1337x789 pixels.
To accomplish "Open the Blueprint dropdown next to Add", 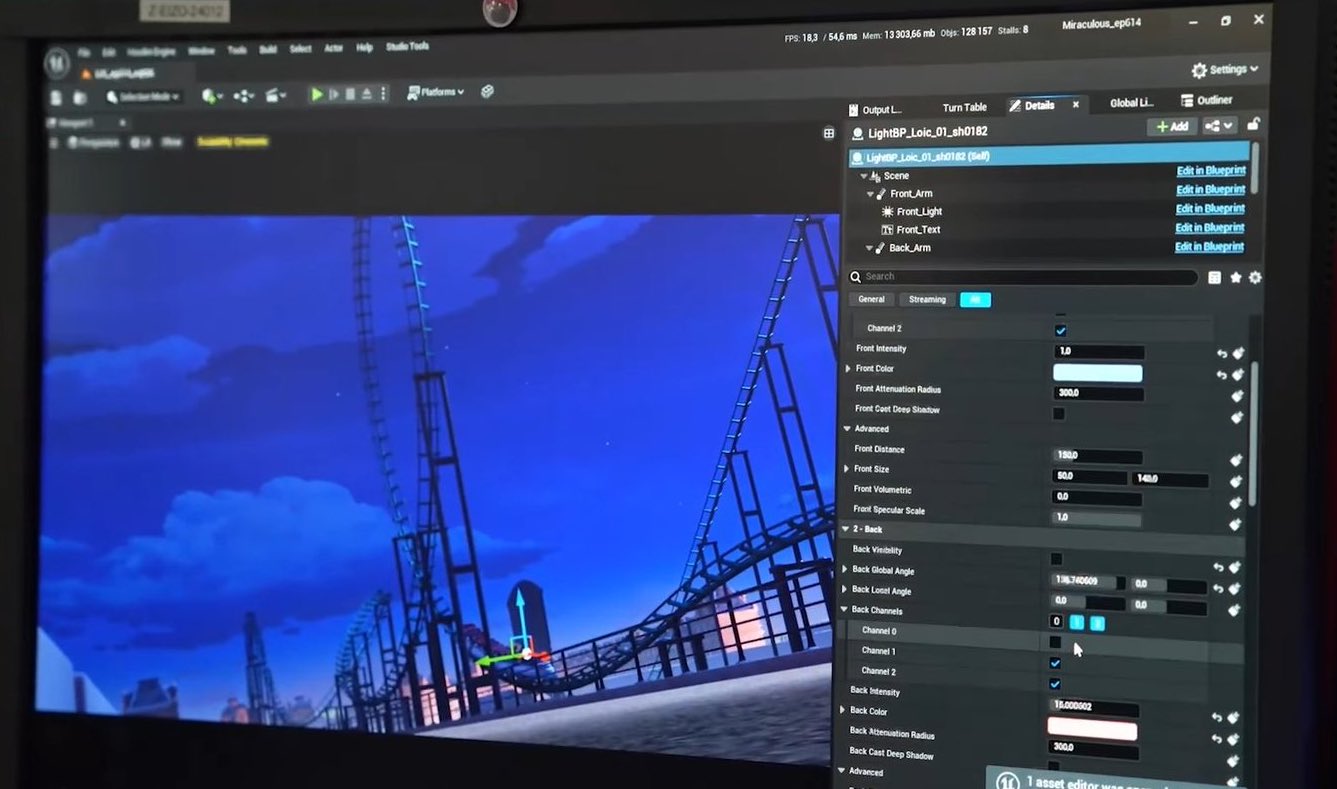I will point(1220,126).
